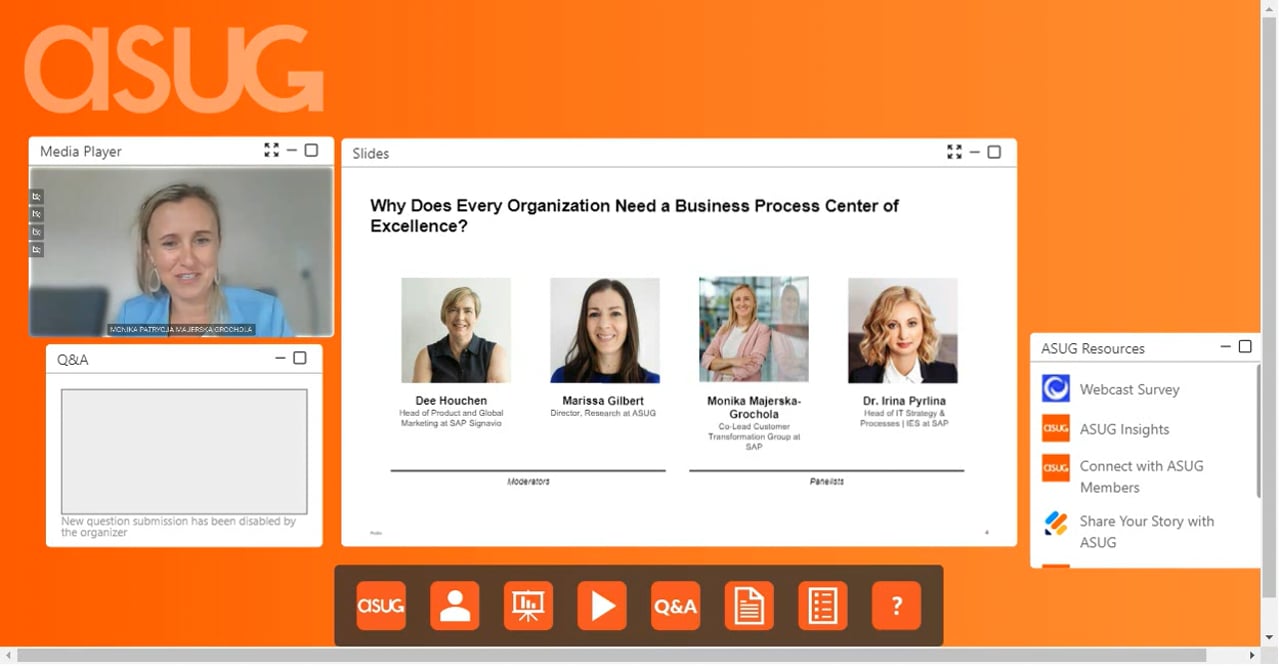Image resolution: width=1280 pixels, height=666 pixels.
Task: Open the survey checklist icon in dock
Action: (823, 606)
